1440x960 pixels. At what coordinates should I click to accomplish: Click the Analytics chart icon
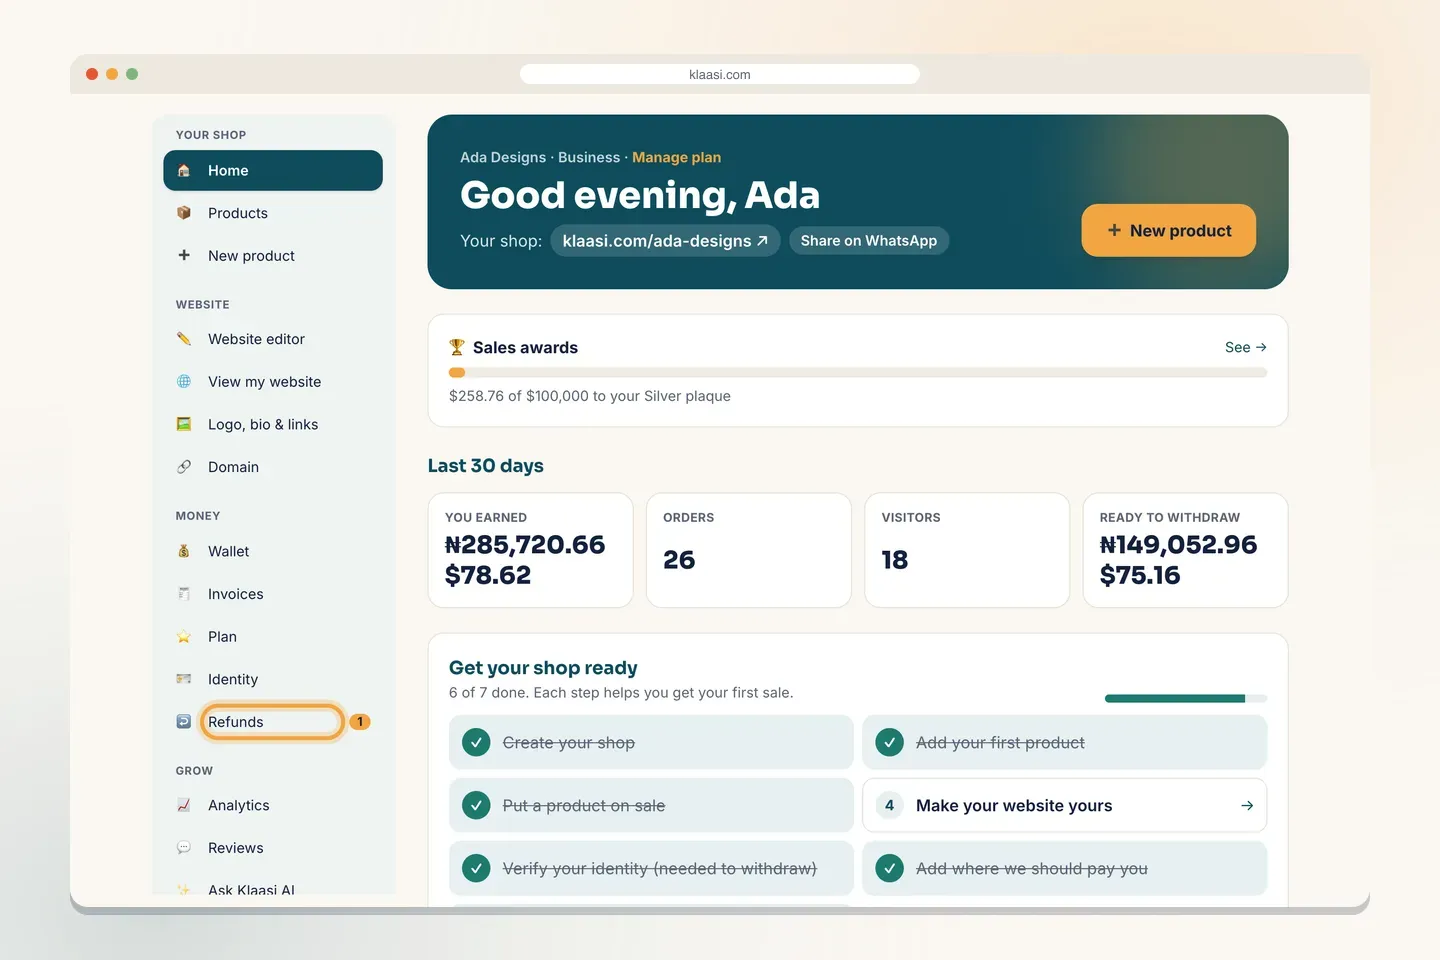(184, 805)
